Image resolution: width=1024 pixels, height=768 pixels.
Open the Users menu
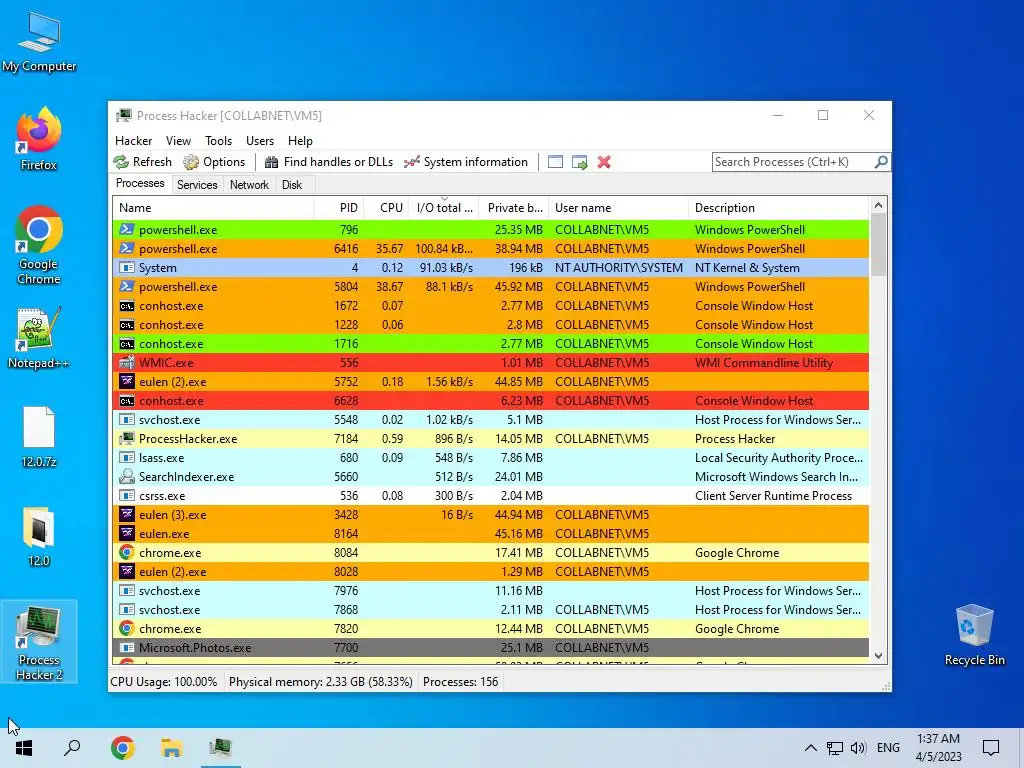[260, 140]
